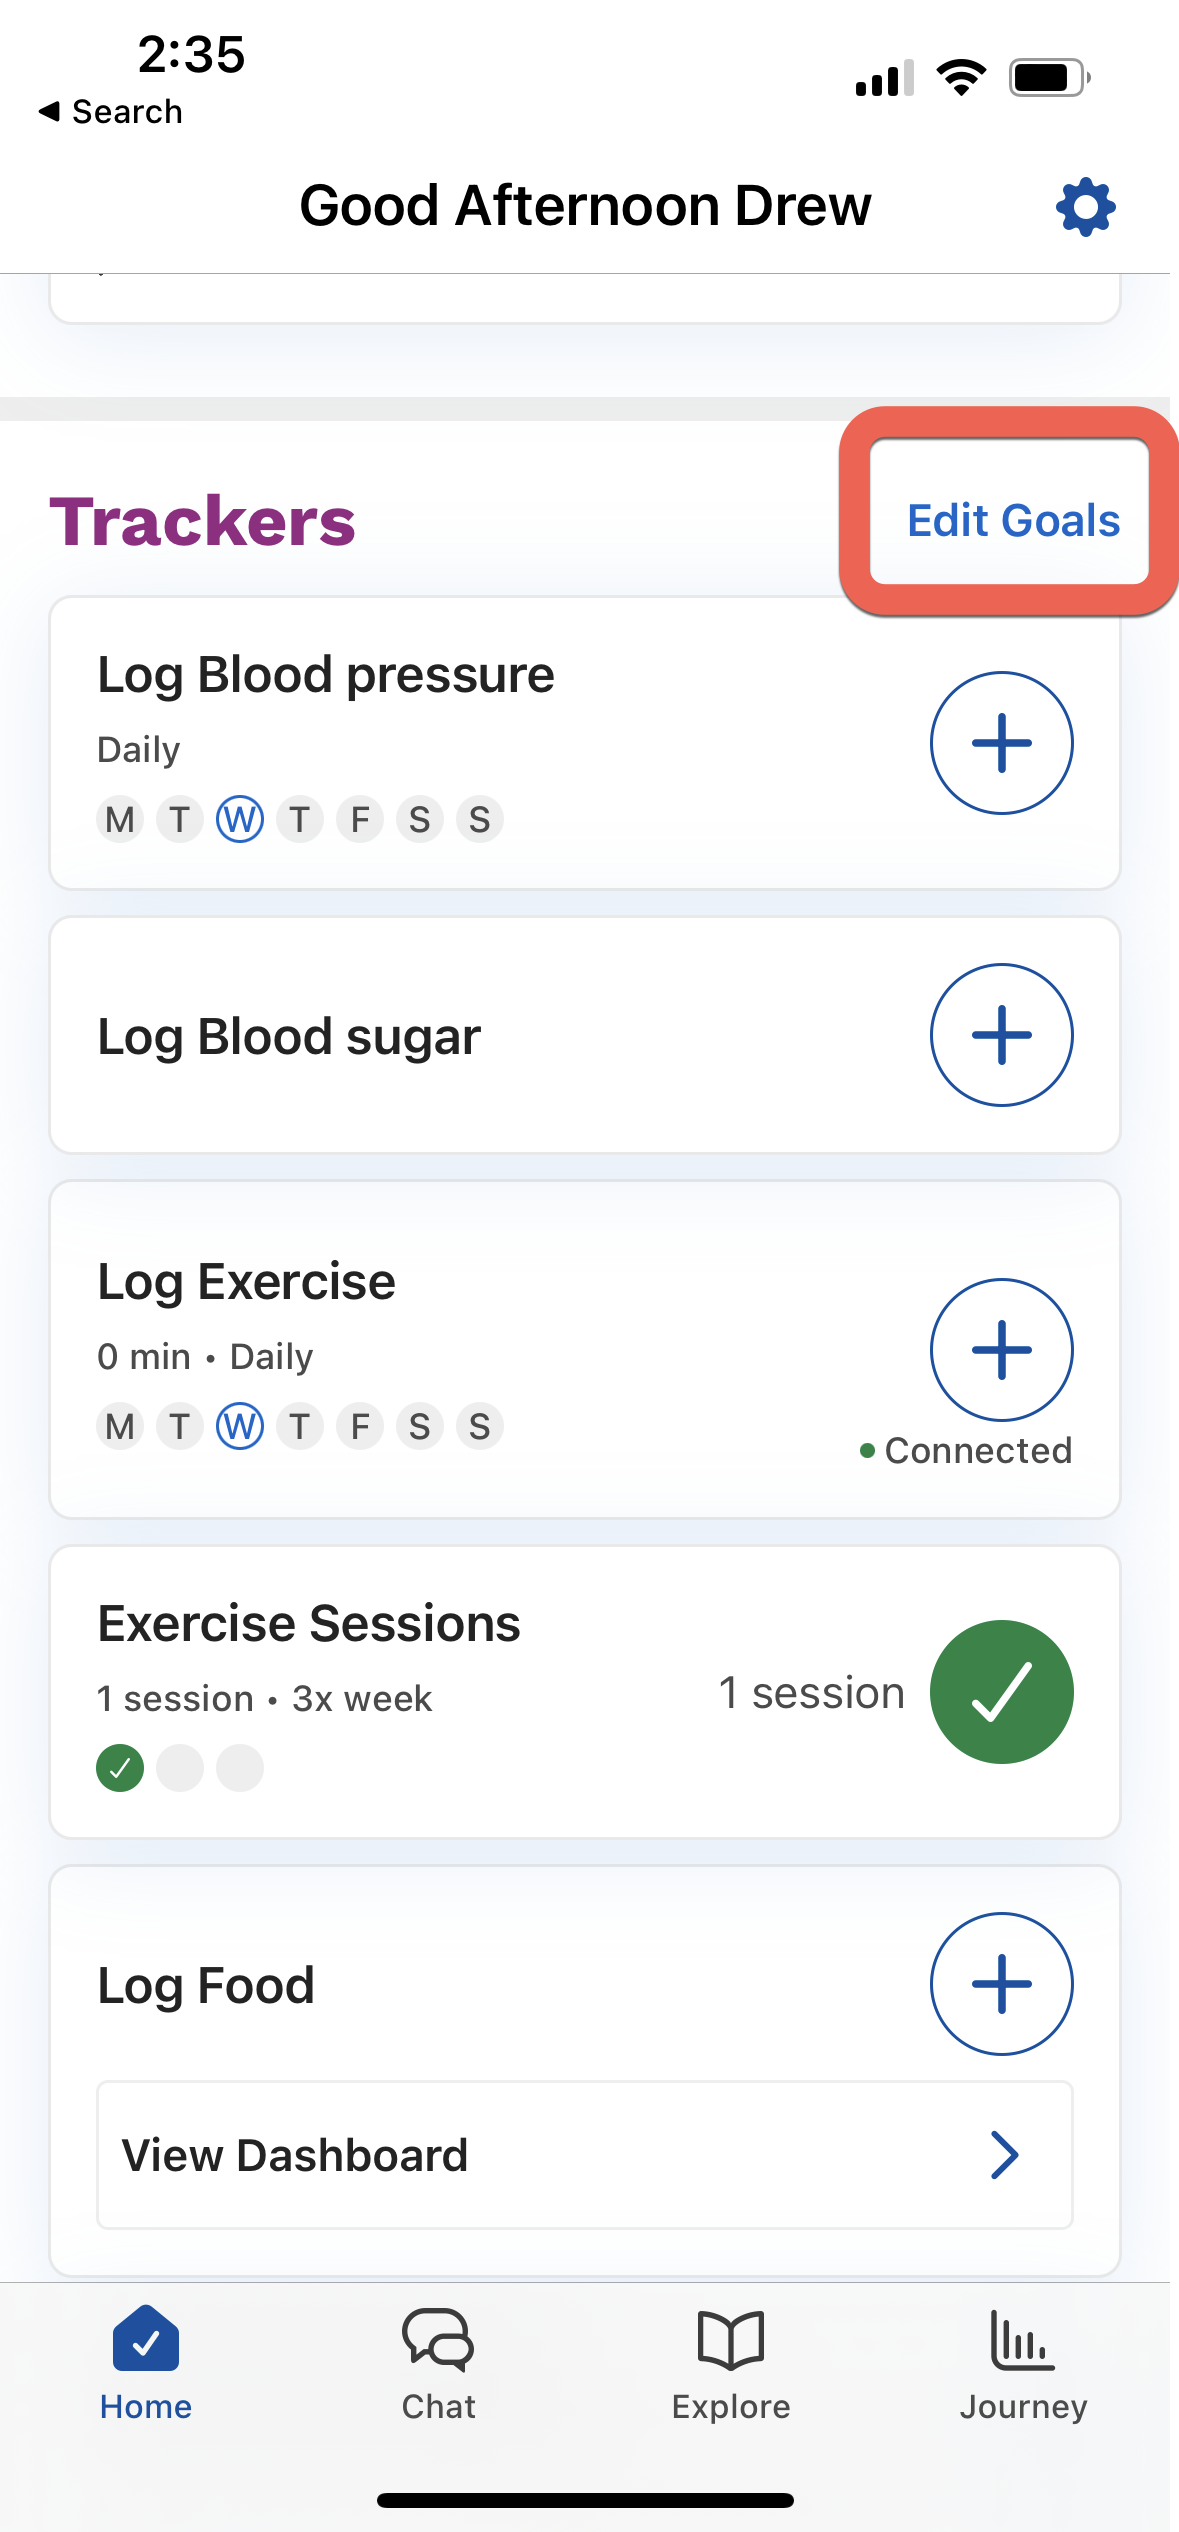Tap first completed session dot indicator
Screen dimensions: 1179x2532
click(120, 1768)
